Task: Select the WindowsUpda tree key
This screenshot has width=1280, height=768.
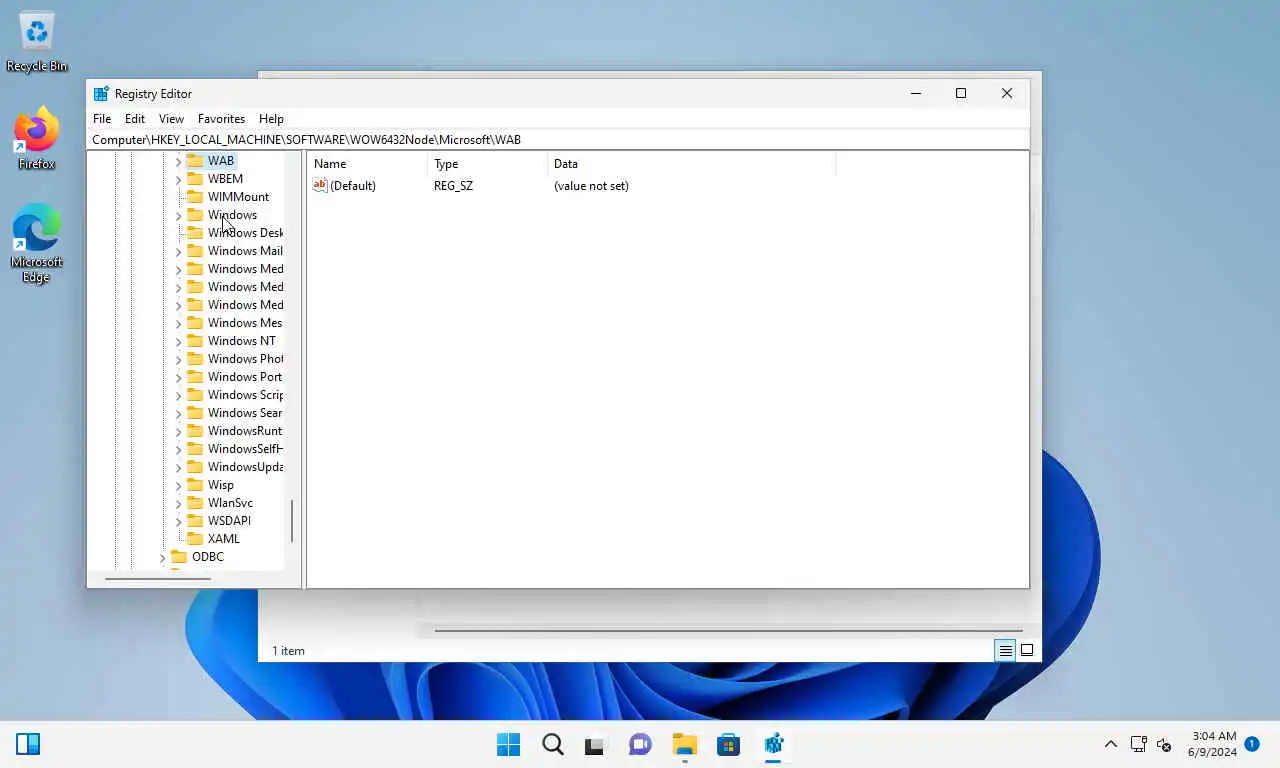Action: point(245,467)
